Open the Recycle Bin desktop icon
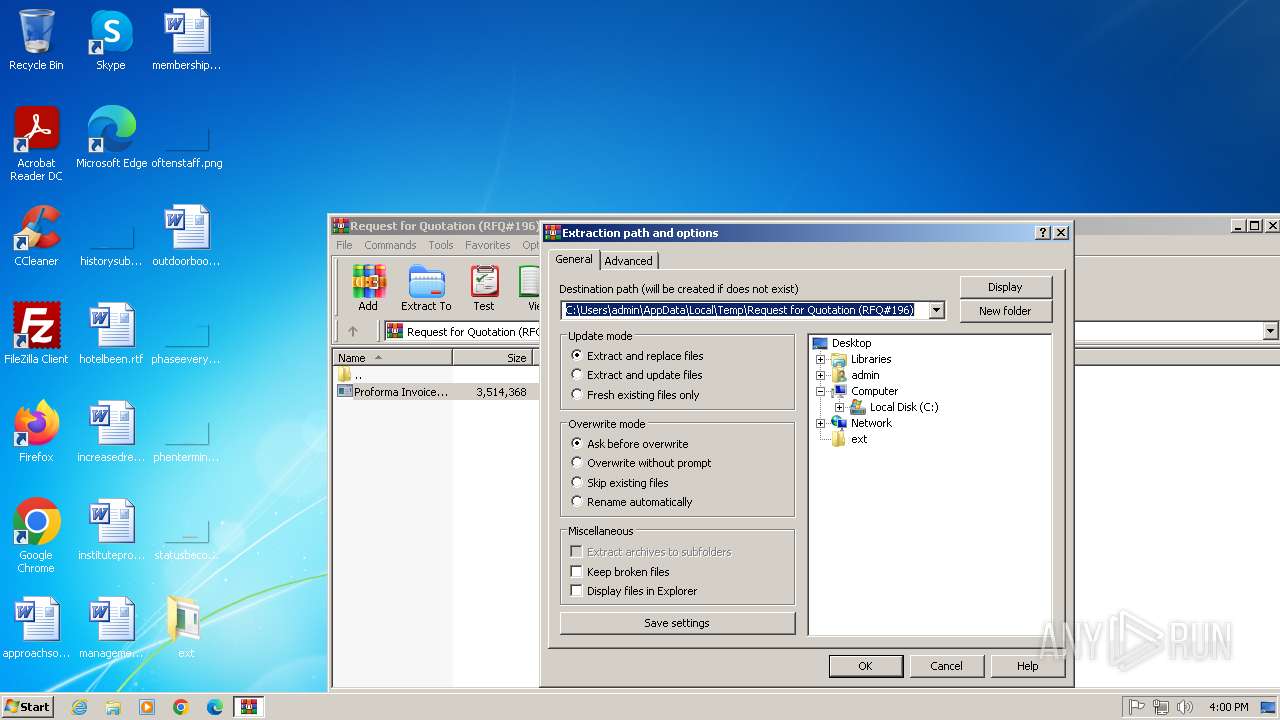Screen dimensions: 1280x720 pos(36,40)
